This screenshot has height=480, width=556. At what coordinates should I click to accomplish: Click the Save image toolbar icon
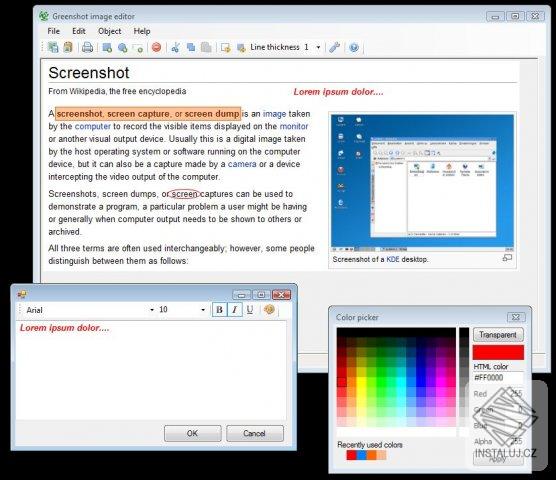pyautogui.click(x=53, y=47)
